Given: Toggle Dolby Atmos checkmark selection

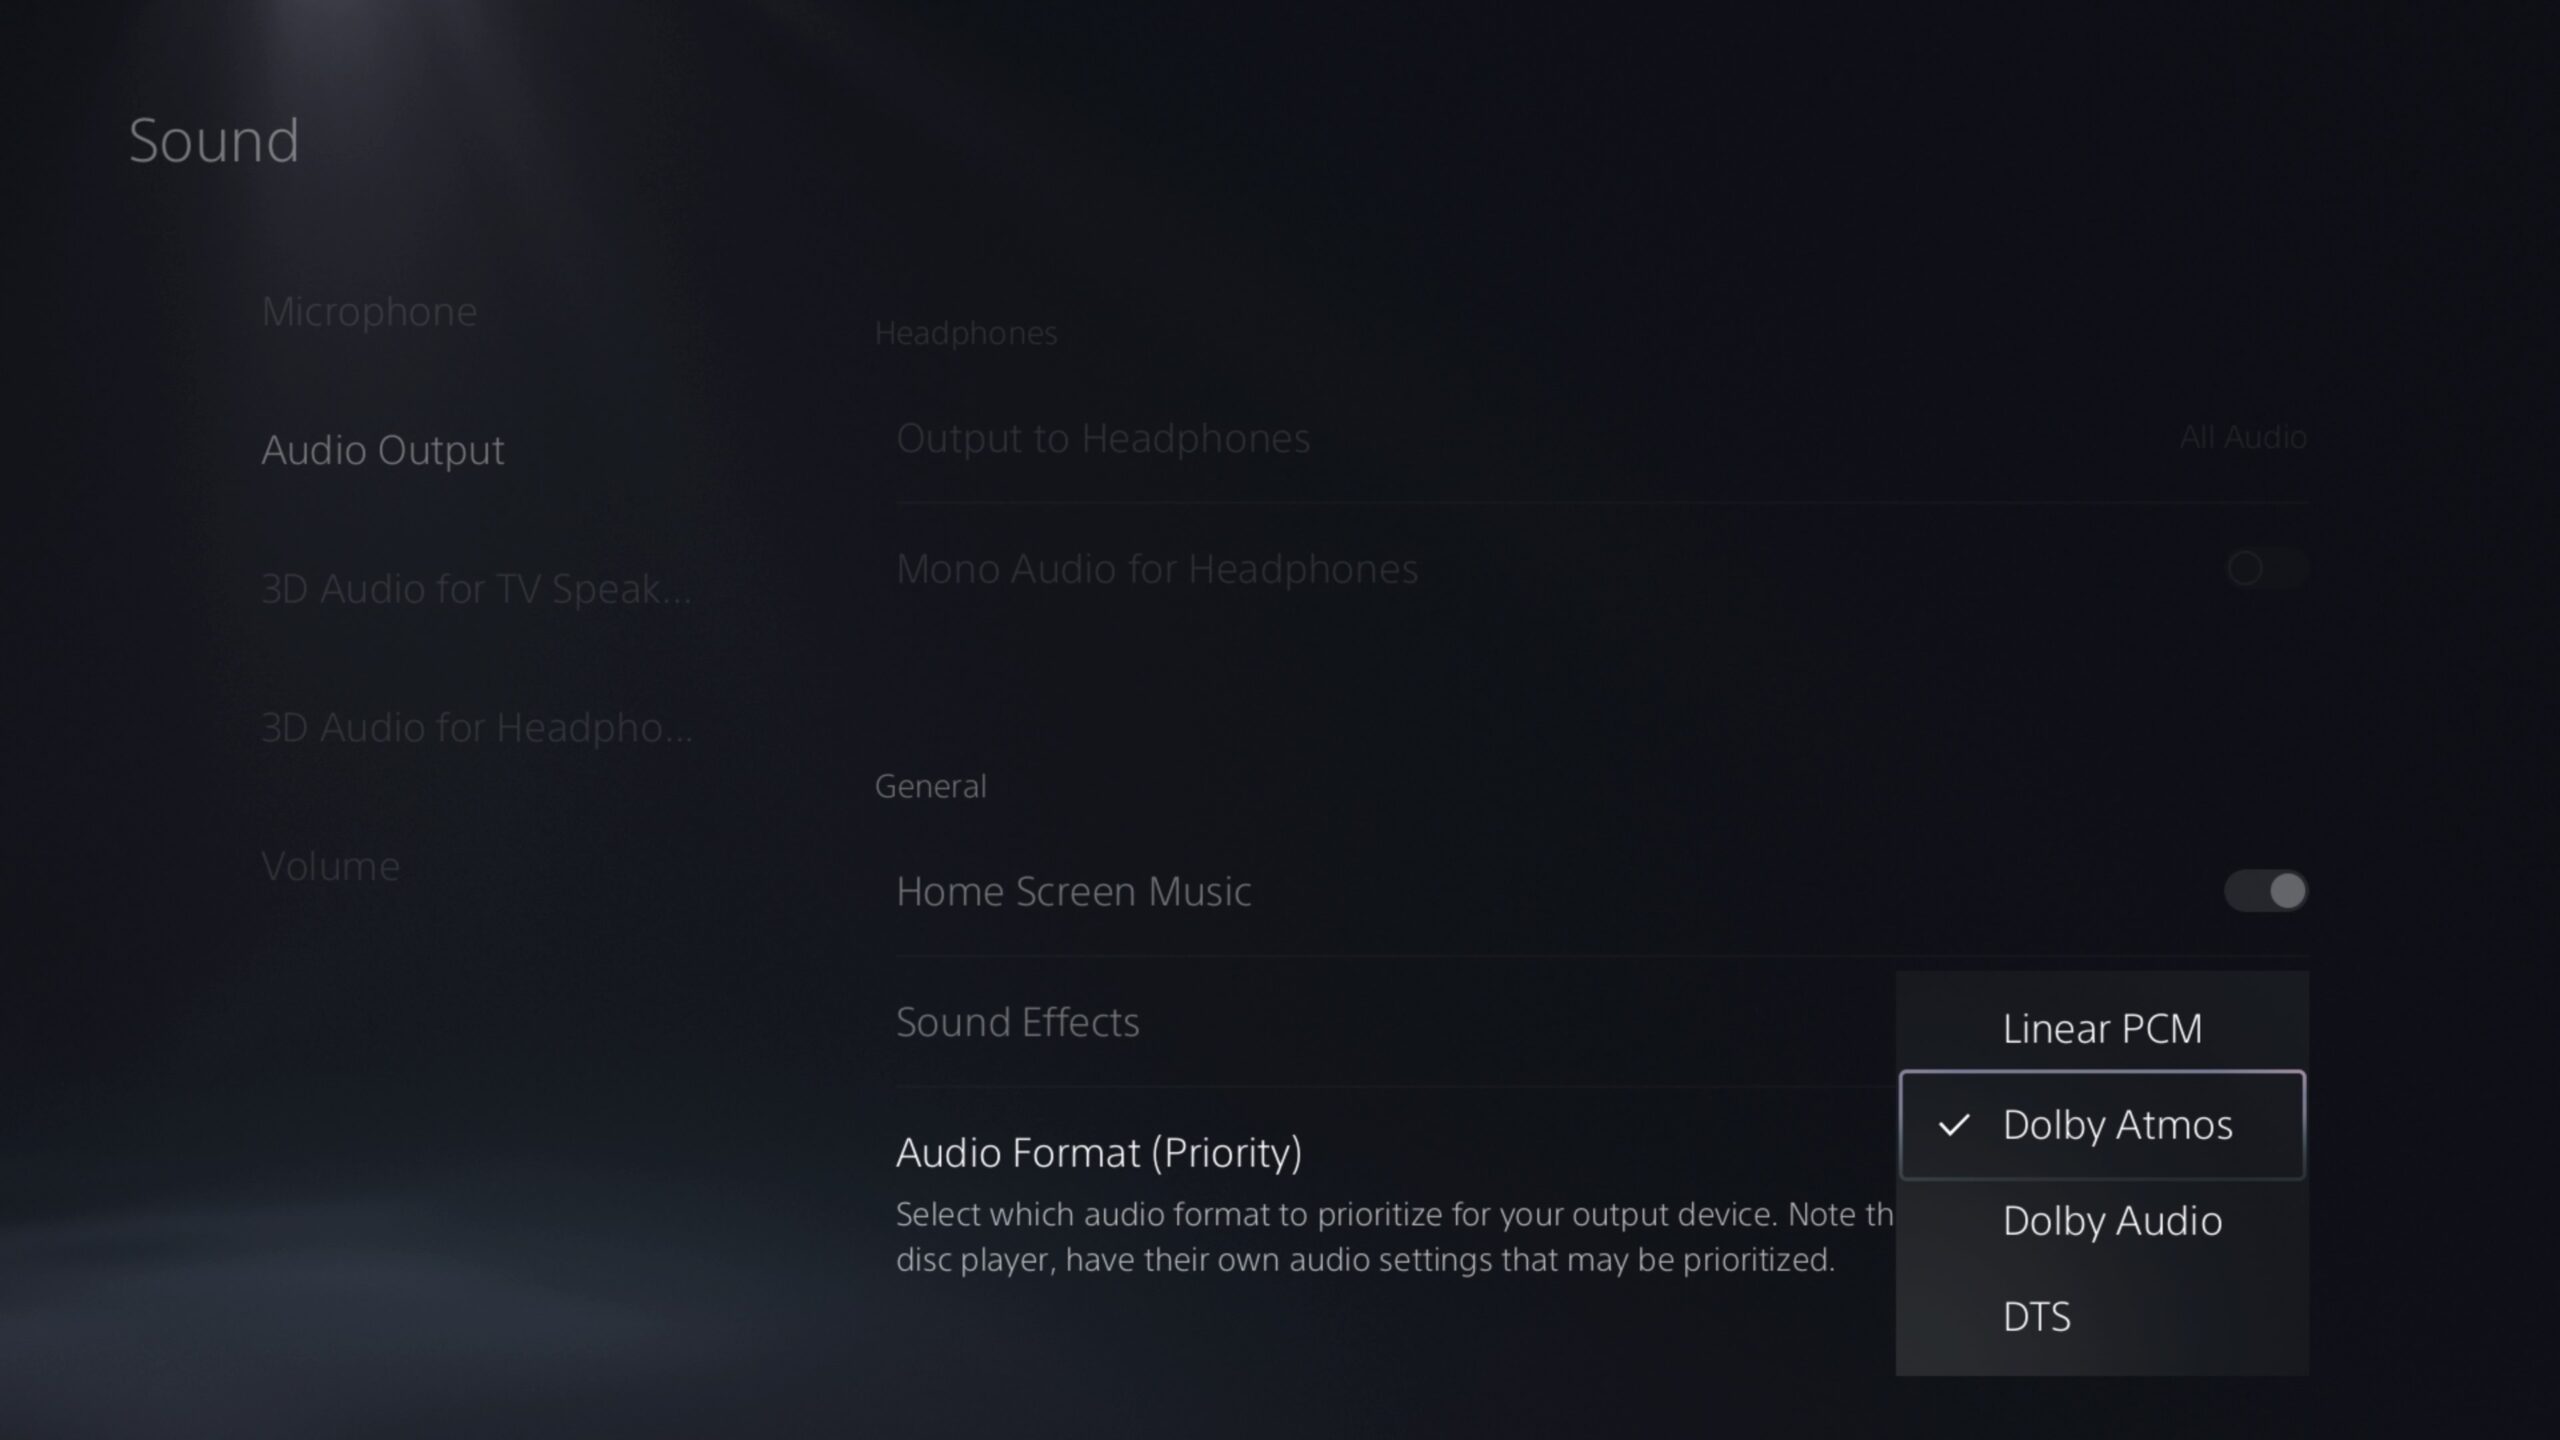Looking at the screenshot, I should tap(1955, 1124).
